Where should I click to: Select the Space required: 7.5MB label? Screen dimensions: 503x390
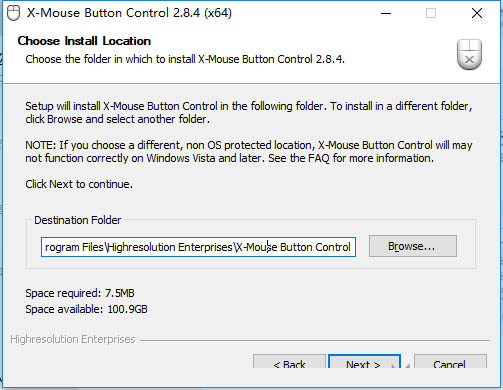(x=80, y=293)
